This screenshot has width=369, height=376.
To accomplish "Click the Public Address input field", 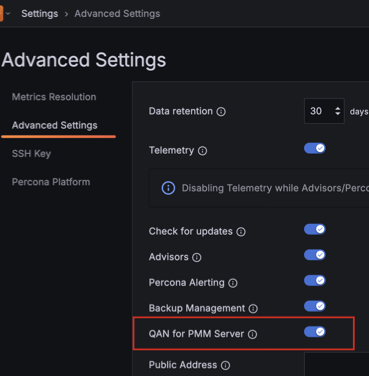I will coord(336,364).
